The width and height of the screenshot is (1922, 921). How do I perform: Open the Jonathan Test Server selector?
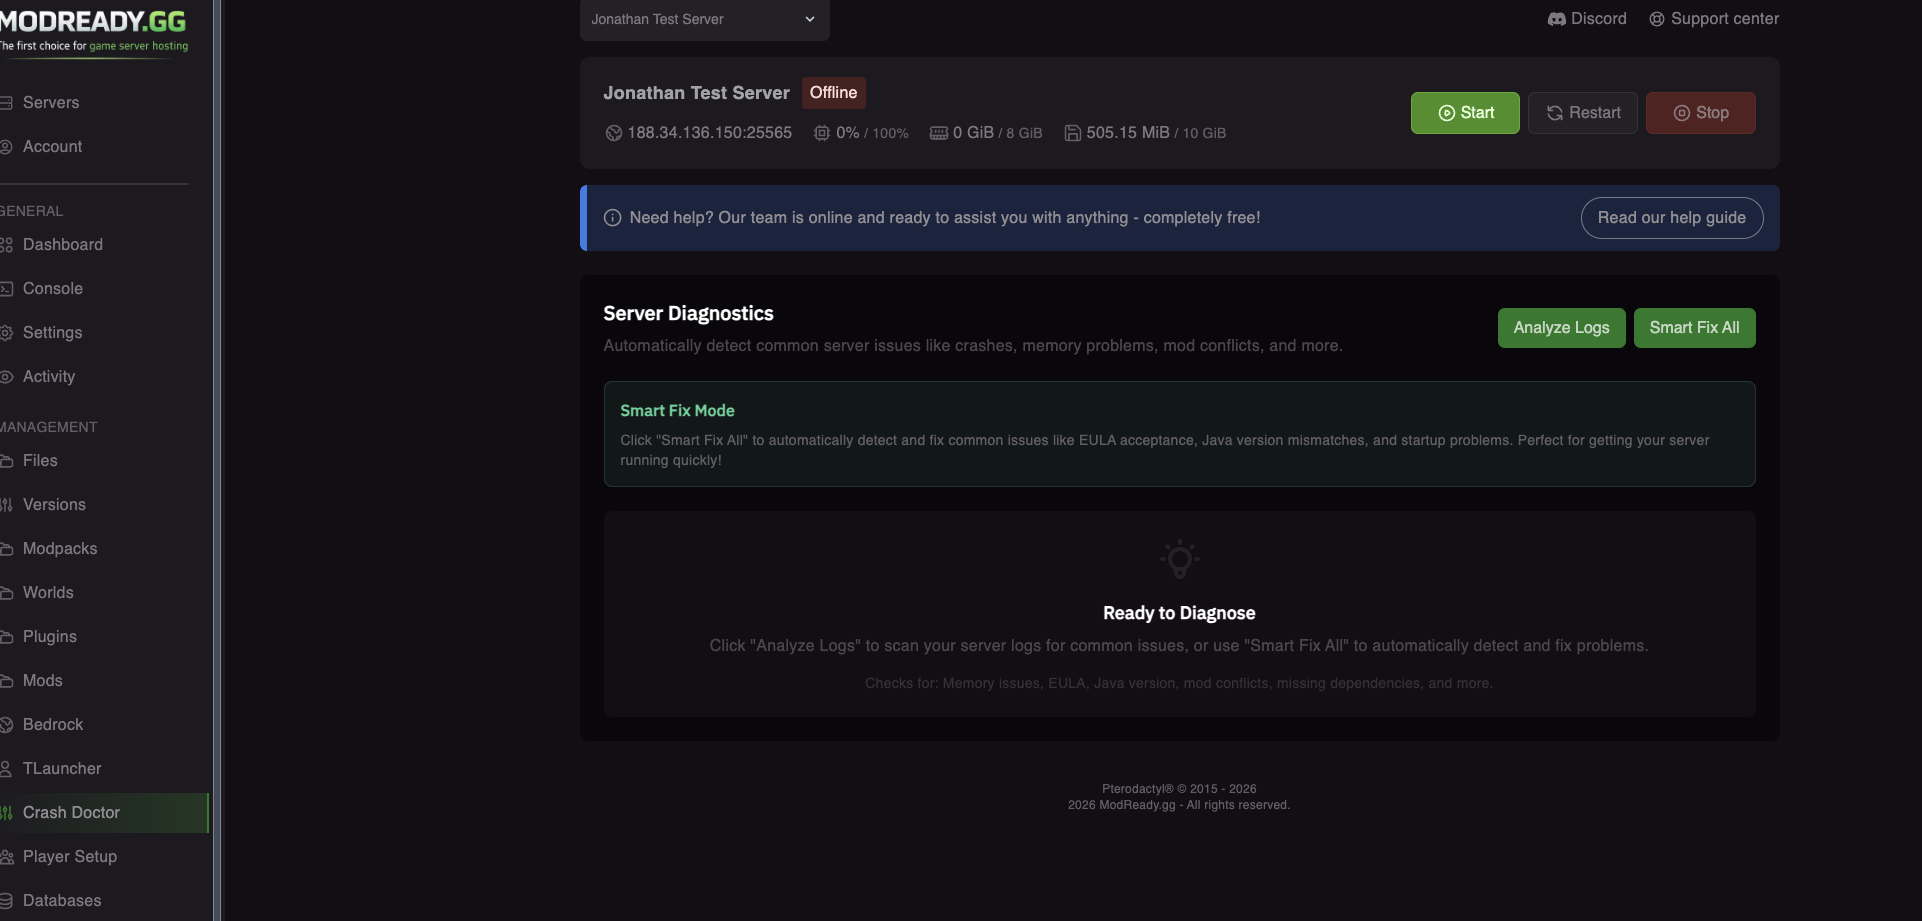[703, 19]
